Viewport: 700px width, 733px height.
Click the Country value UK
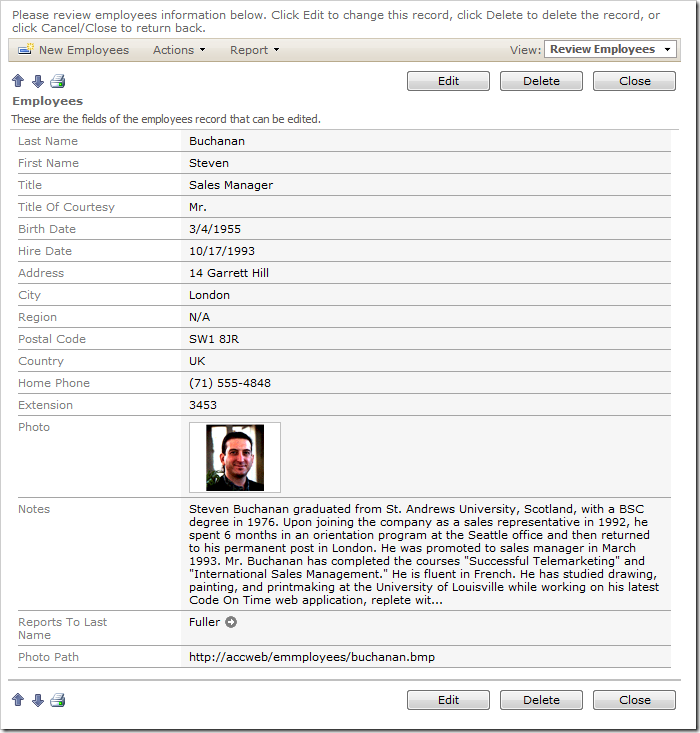tap(197, 361)
